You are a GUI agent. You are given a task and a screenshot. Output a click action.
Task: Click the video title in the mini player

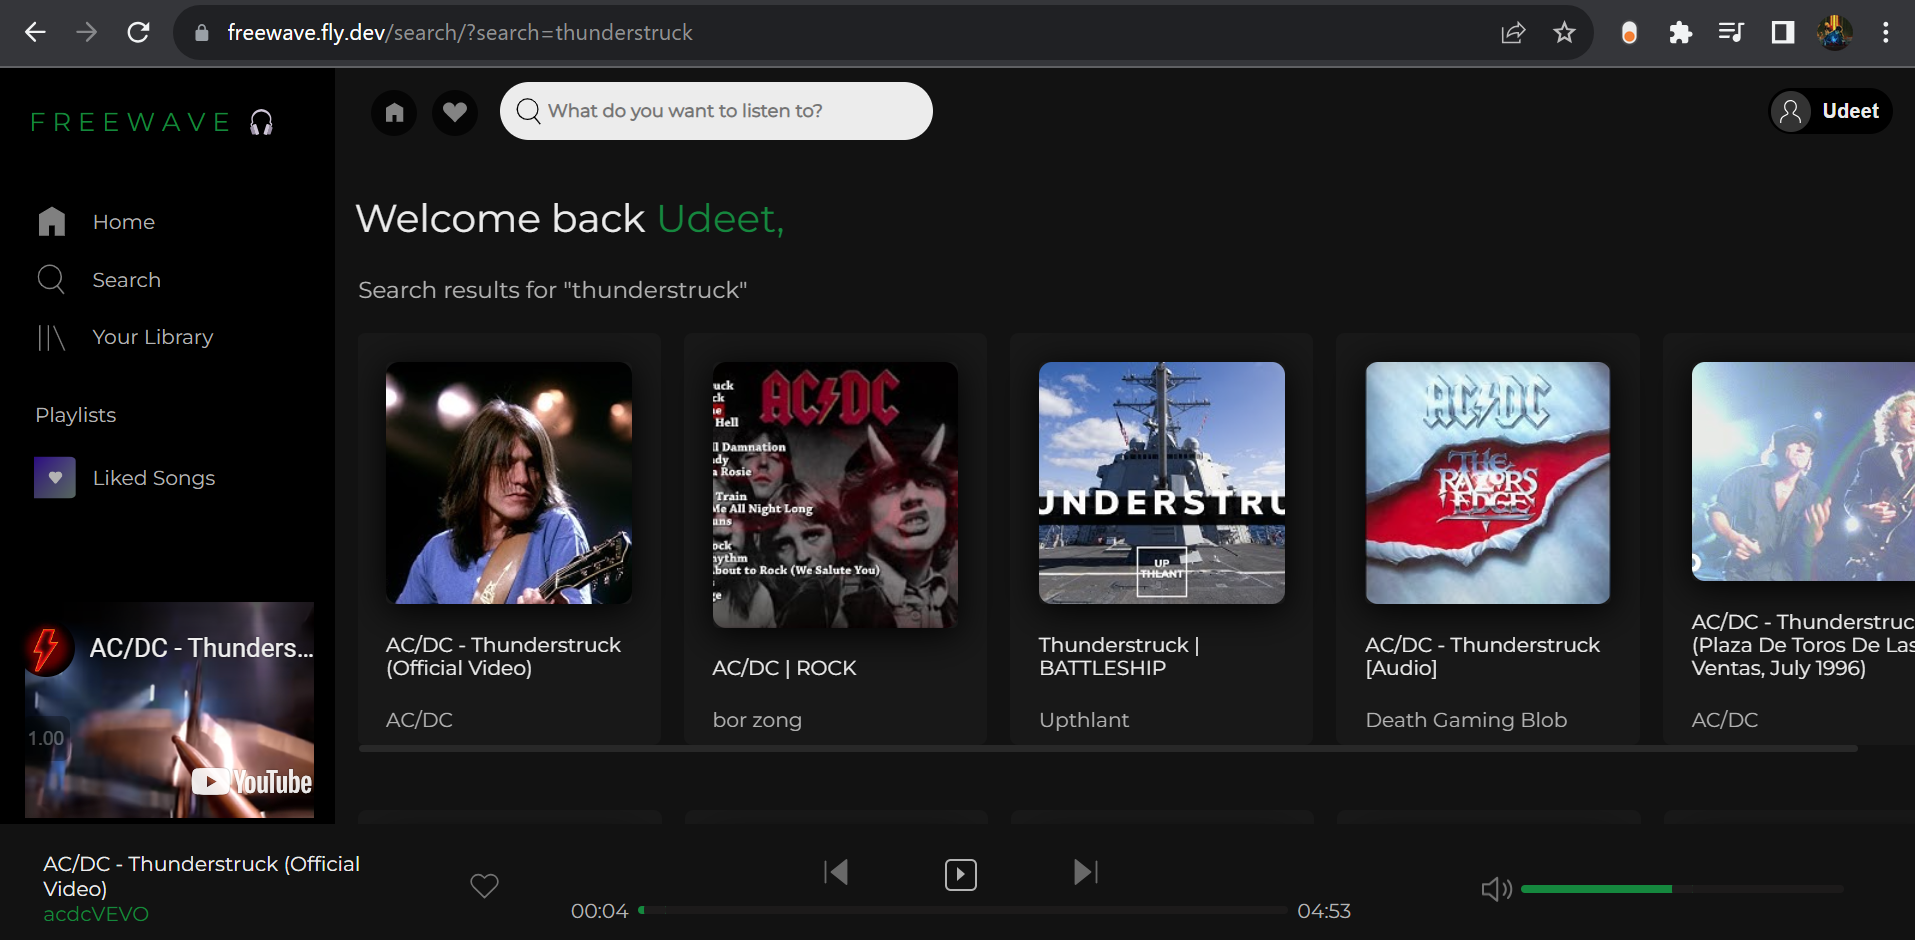201,648
